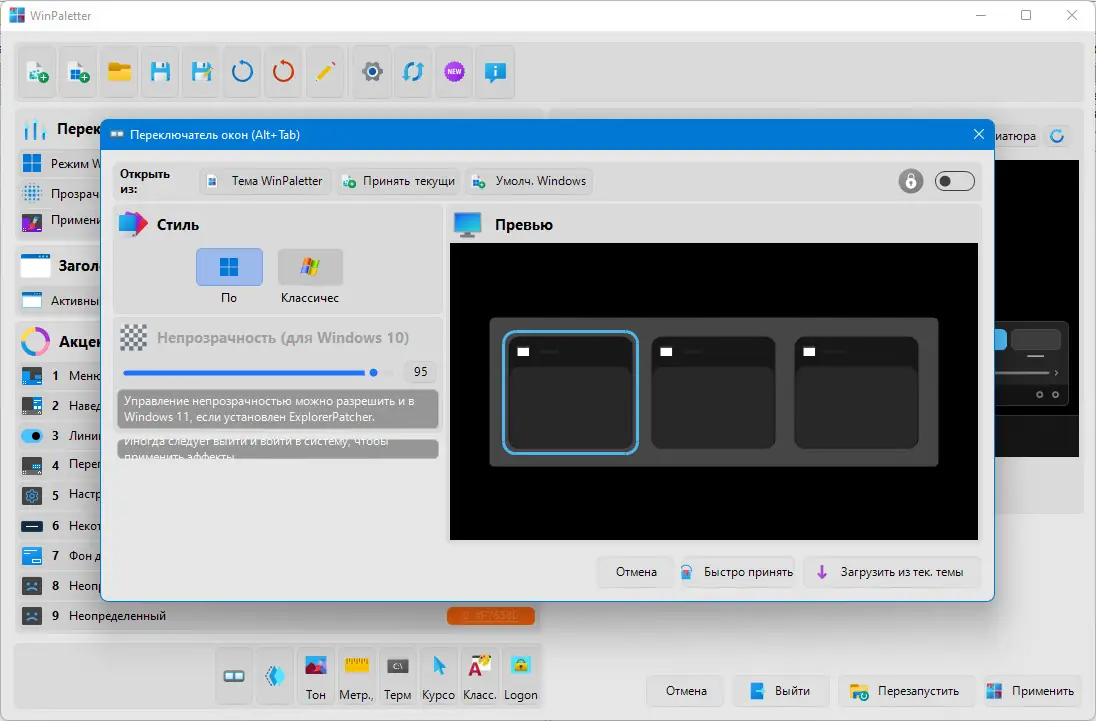Viewport: 1096px width, 721px height.
Task: Click the open folder icon in toolbar
Action: [x=120, y=72]
